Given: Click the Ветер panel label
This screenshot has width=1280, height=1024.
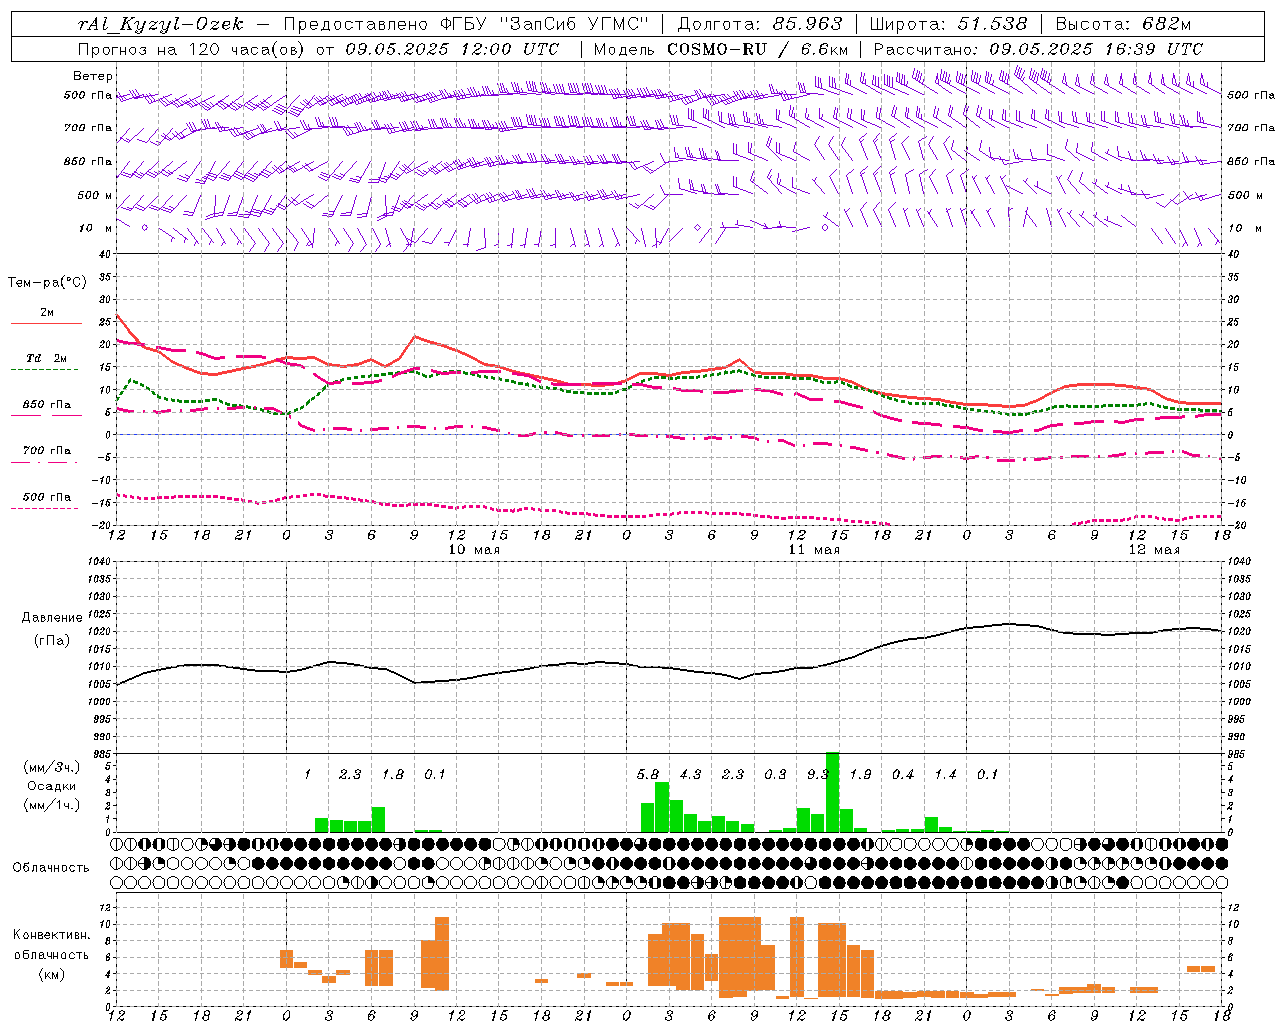Looking at the screenshot, I should (x=93, y=76).
